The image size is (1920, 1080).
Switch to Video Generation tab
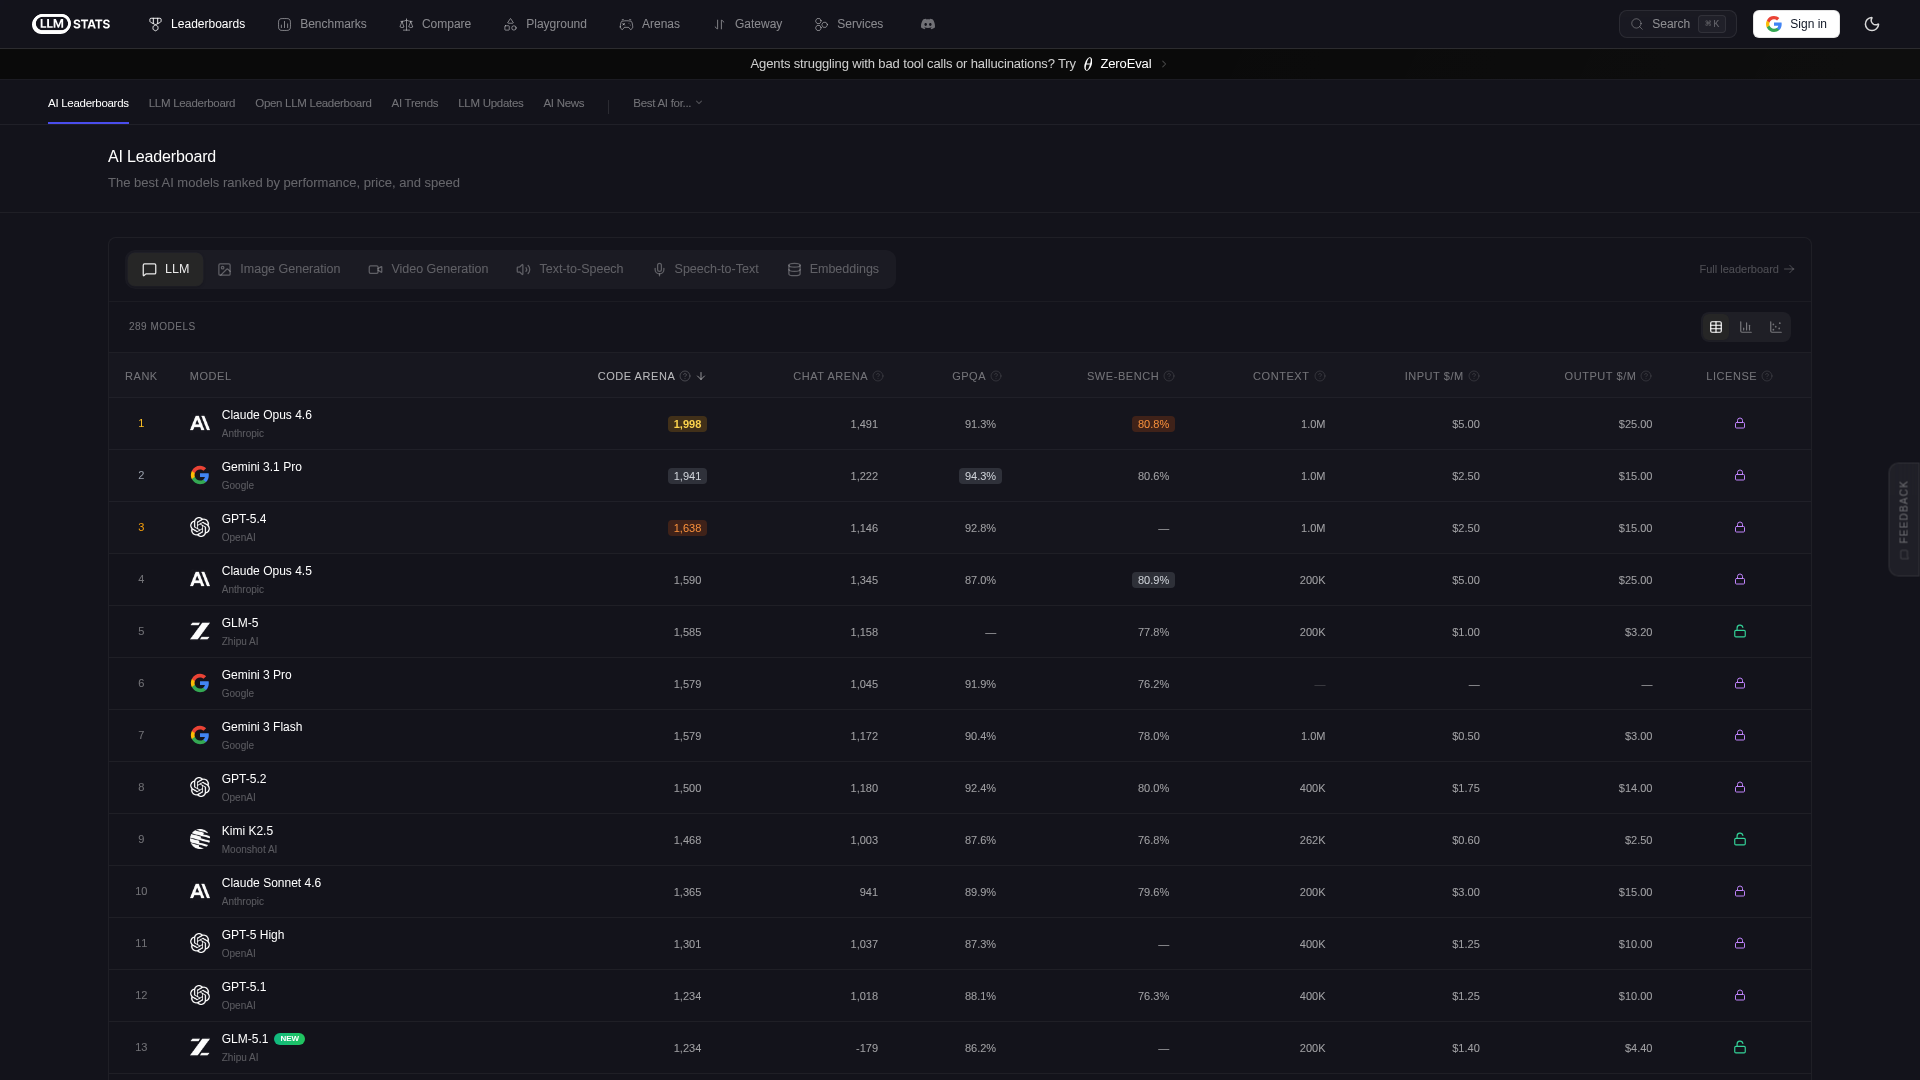click(428, 269)
